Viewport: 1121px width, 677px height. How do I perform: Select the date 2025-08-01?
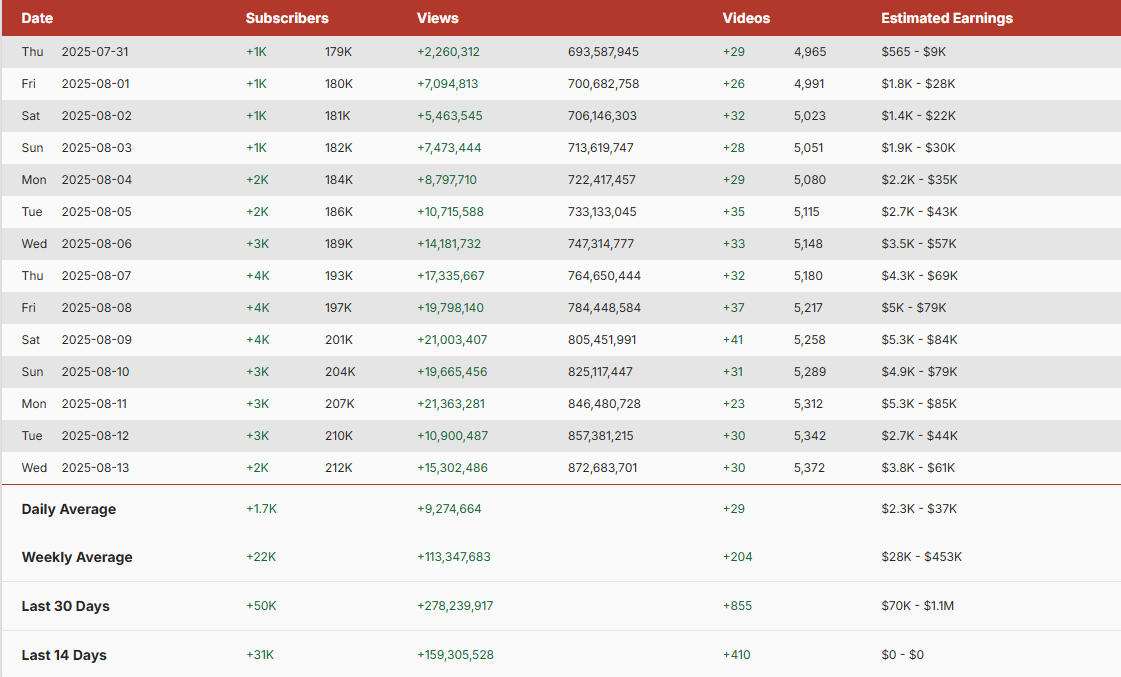coord(96,84)
